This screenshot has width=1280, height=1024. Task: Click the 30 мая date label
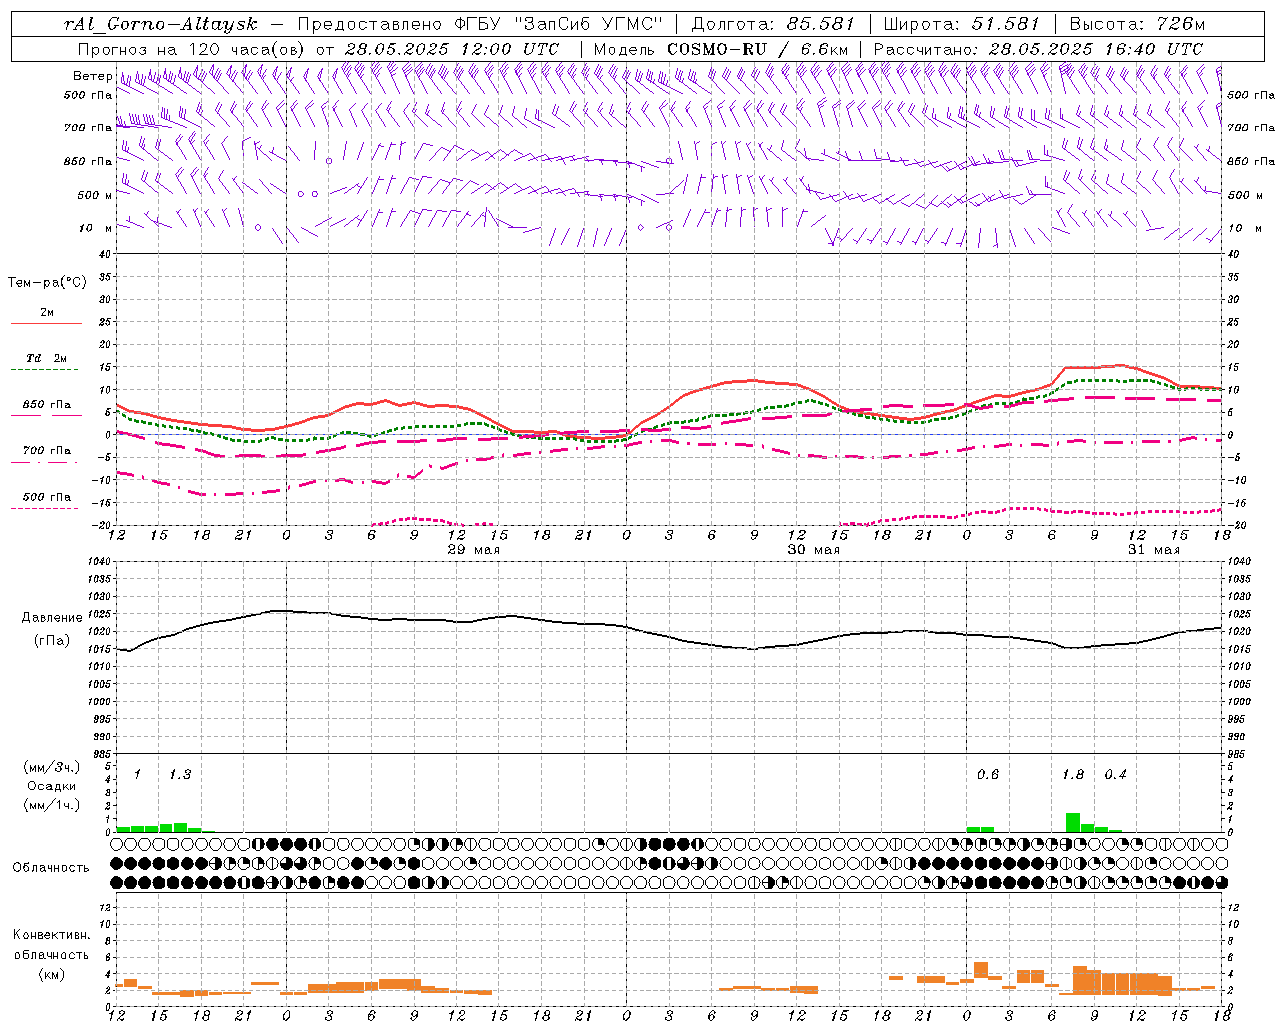click(814, 550)
